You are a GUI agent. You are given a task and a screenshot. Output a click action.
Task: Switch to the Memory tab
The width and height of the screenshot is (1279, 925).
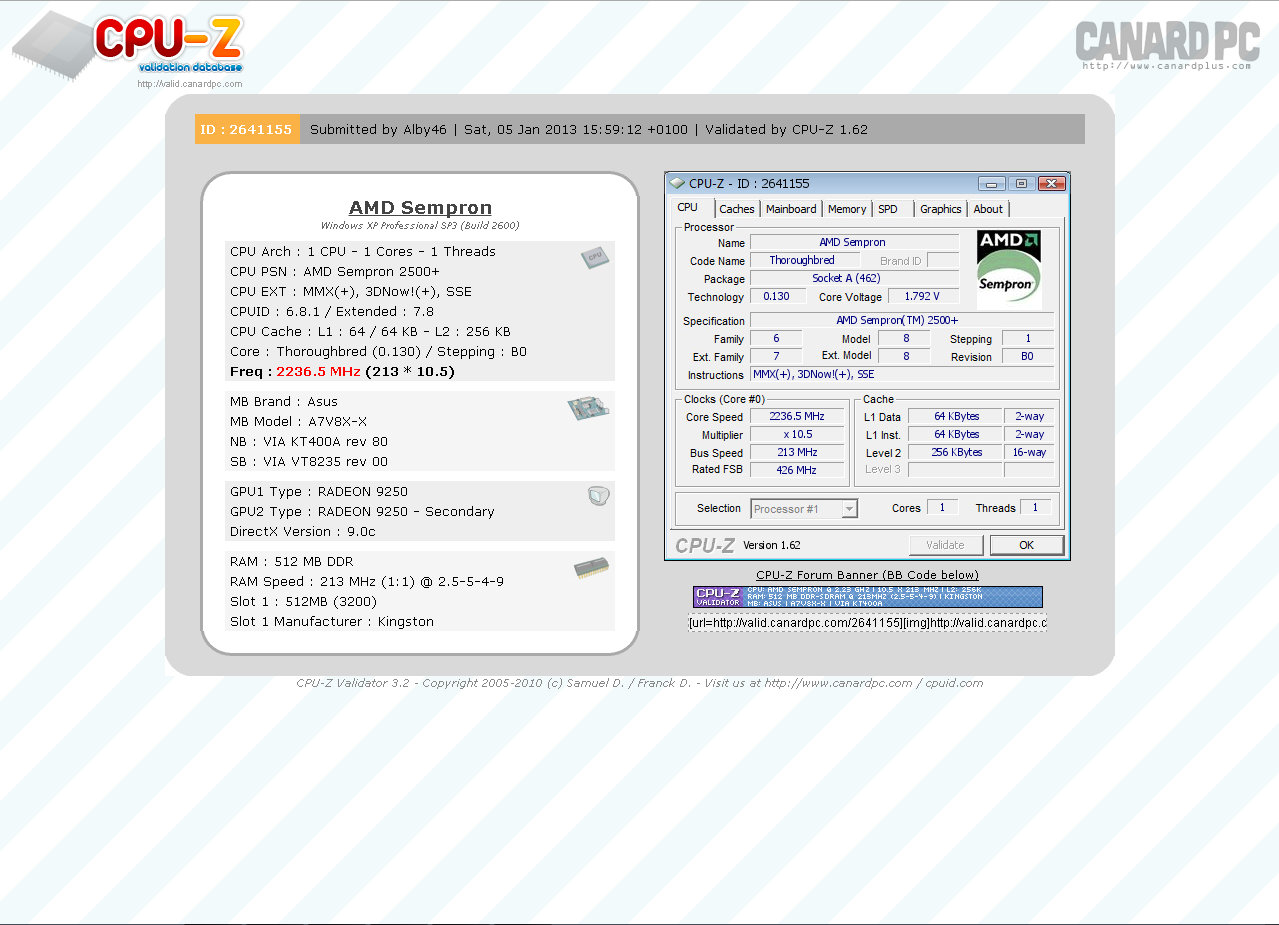(847, 209)
